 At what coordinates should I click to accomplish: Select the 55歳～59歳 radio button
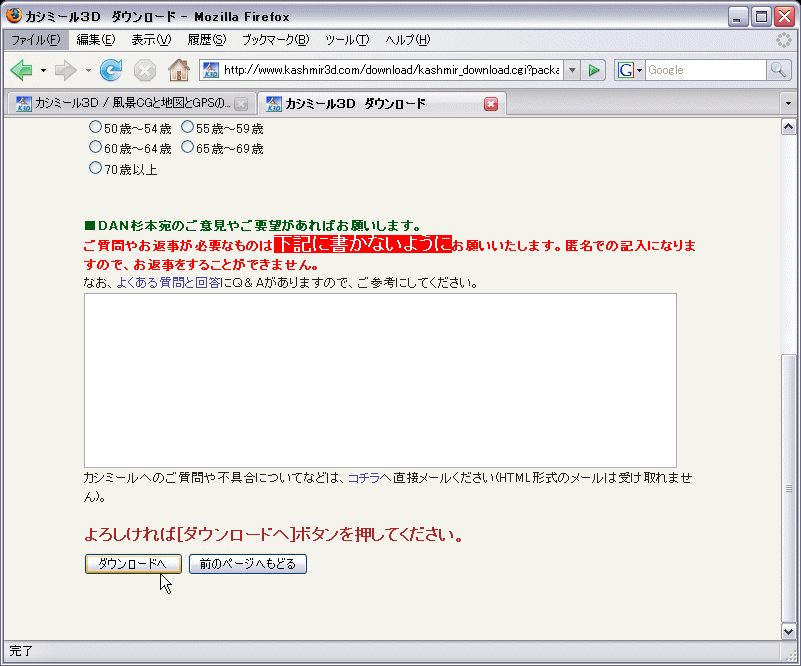[x=187, y=126]
